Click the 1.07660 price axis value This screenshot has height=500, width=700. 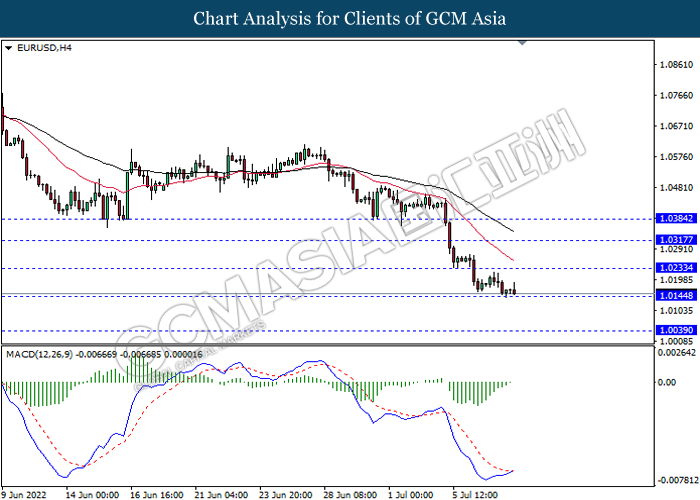click(676, 96)
